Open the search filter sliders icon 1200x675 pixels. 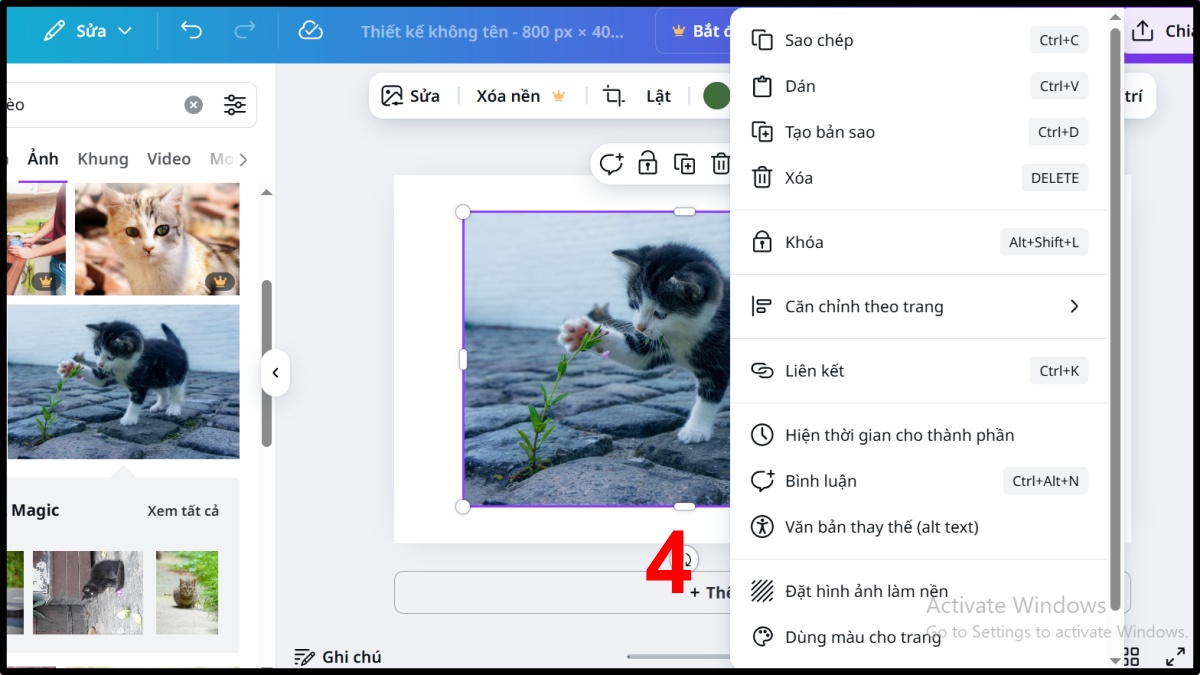235,105
